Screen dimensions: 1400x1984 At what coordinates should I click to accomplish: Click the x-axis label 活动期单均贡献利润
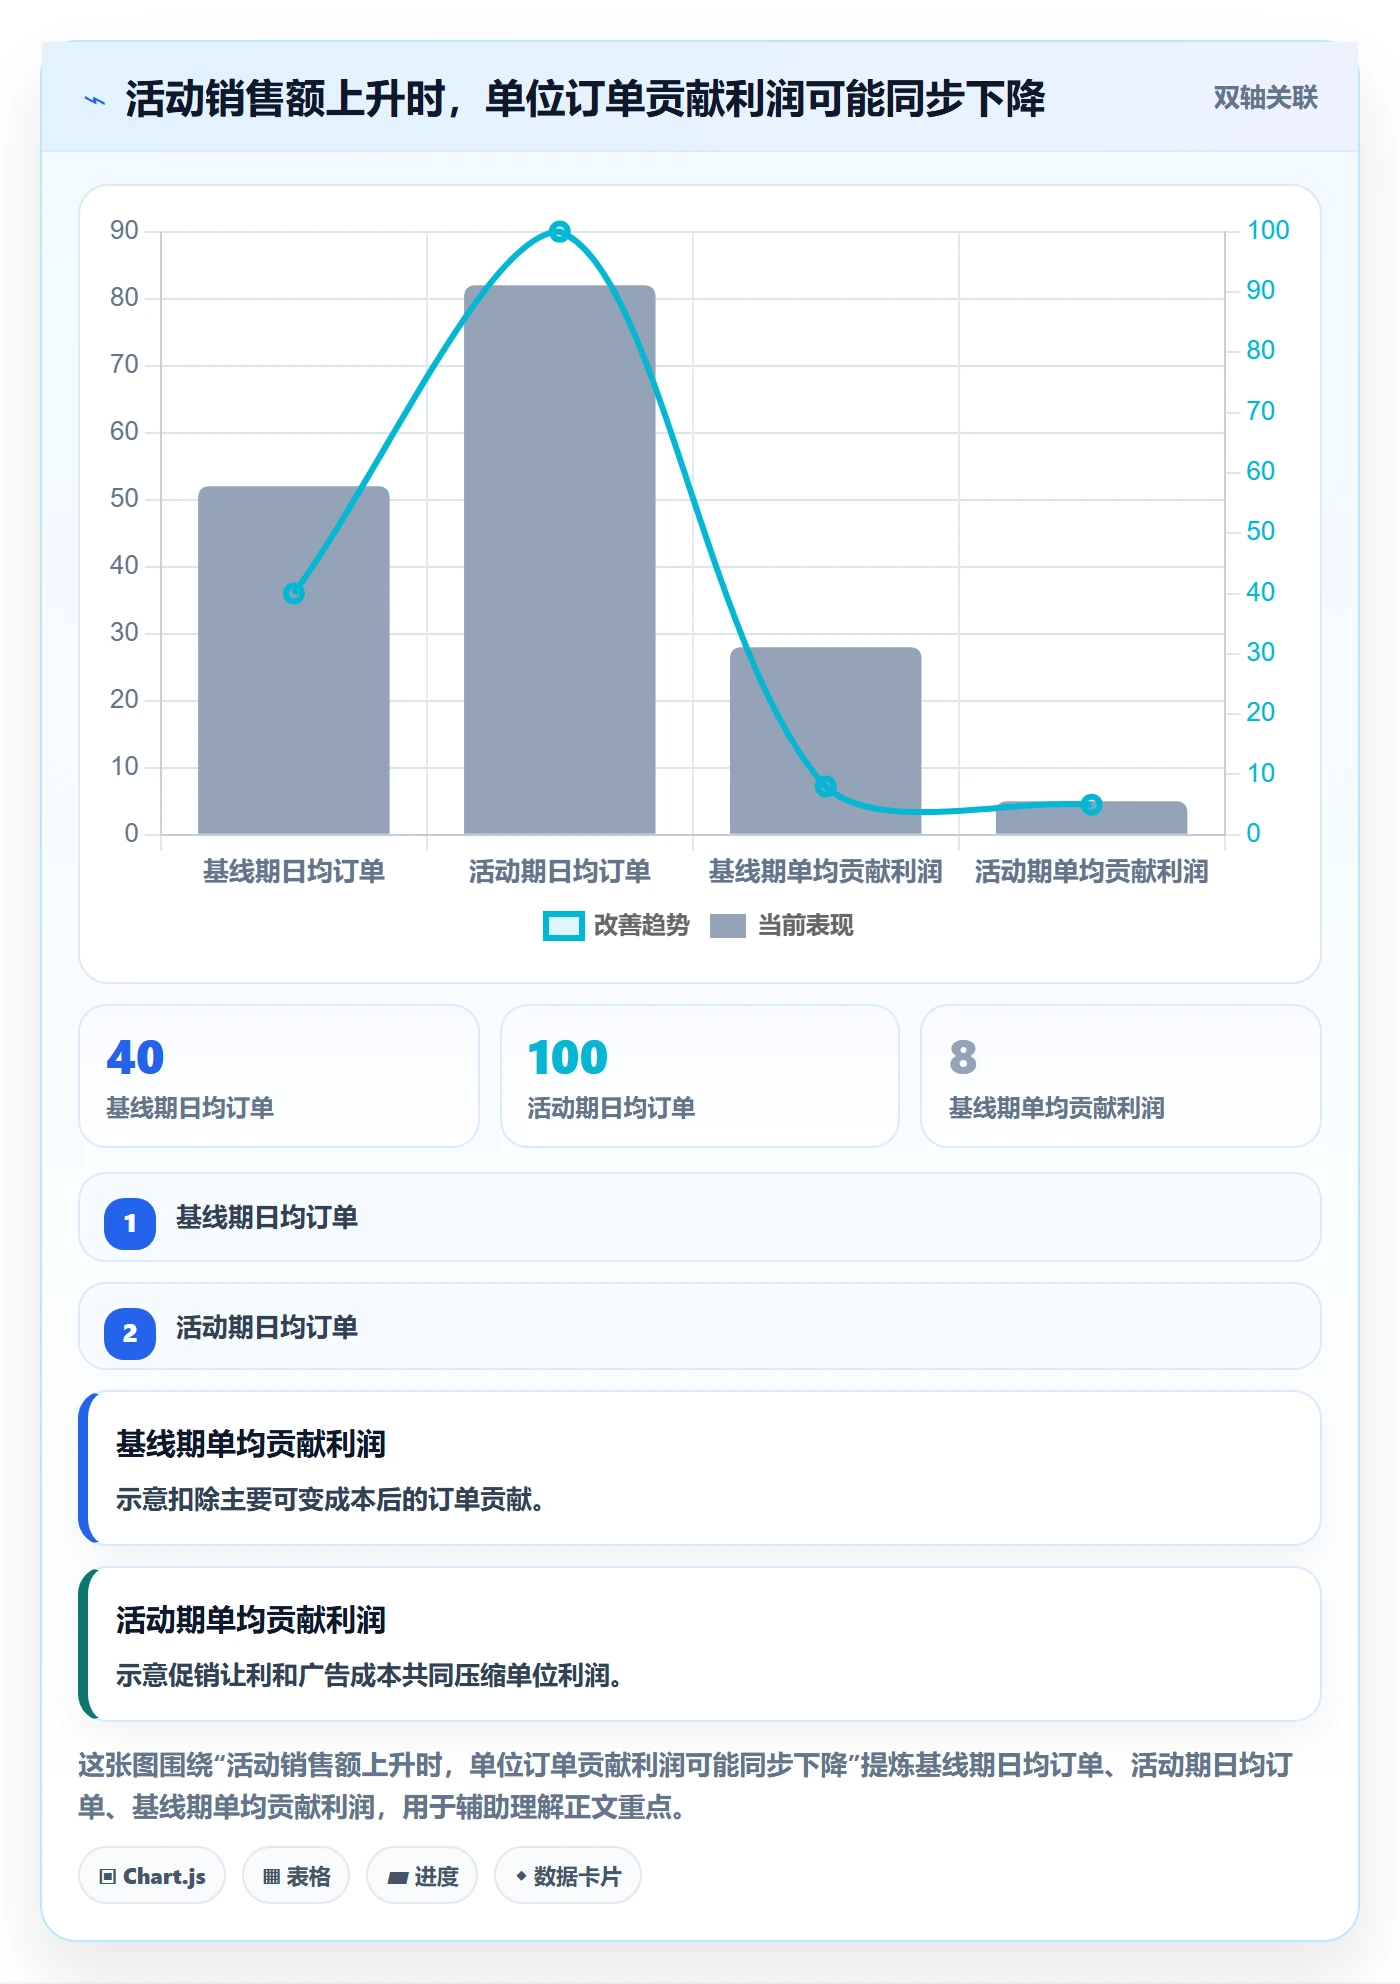[1092, 872]
